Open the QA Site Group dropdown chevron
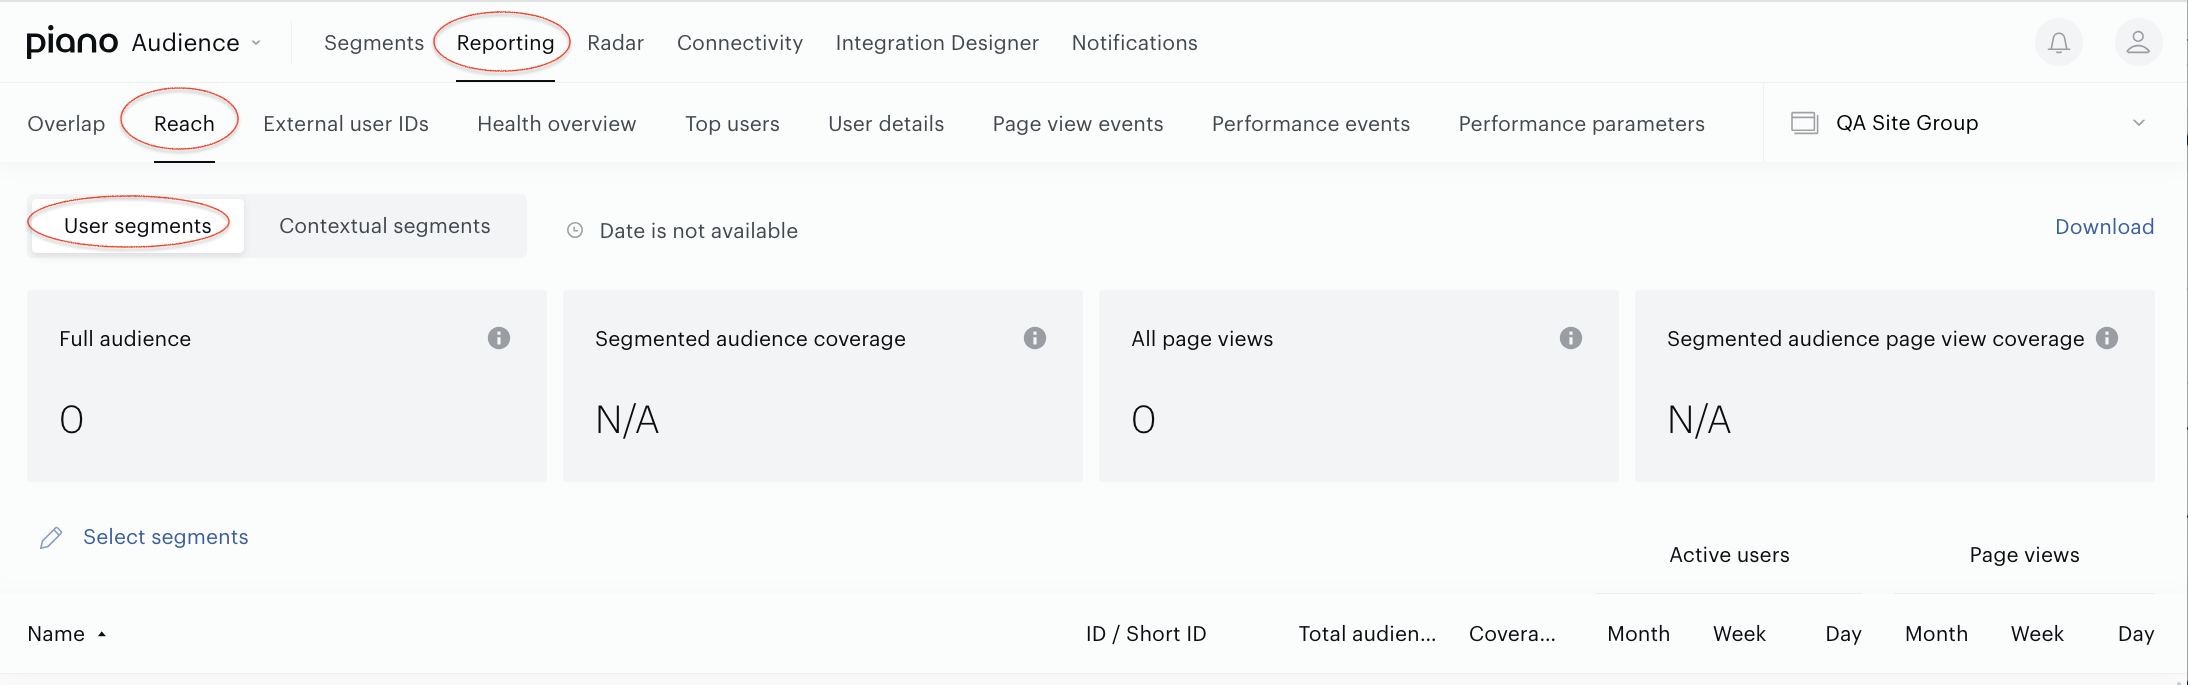 click(2139, 123)
